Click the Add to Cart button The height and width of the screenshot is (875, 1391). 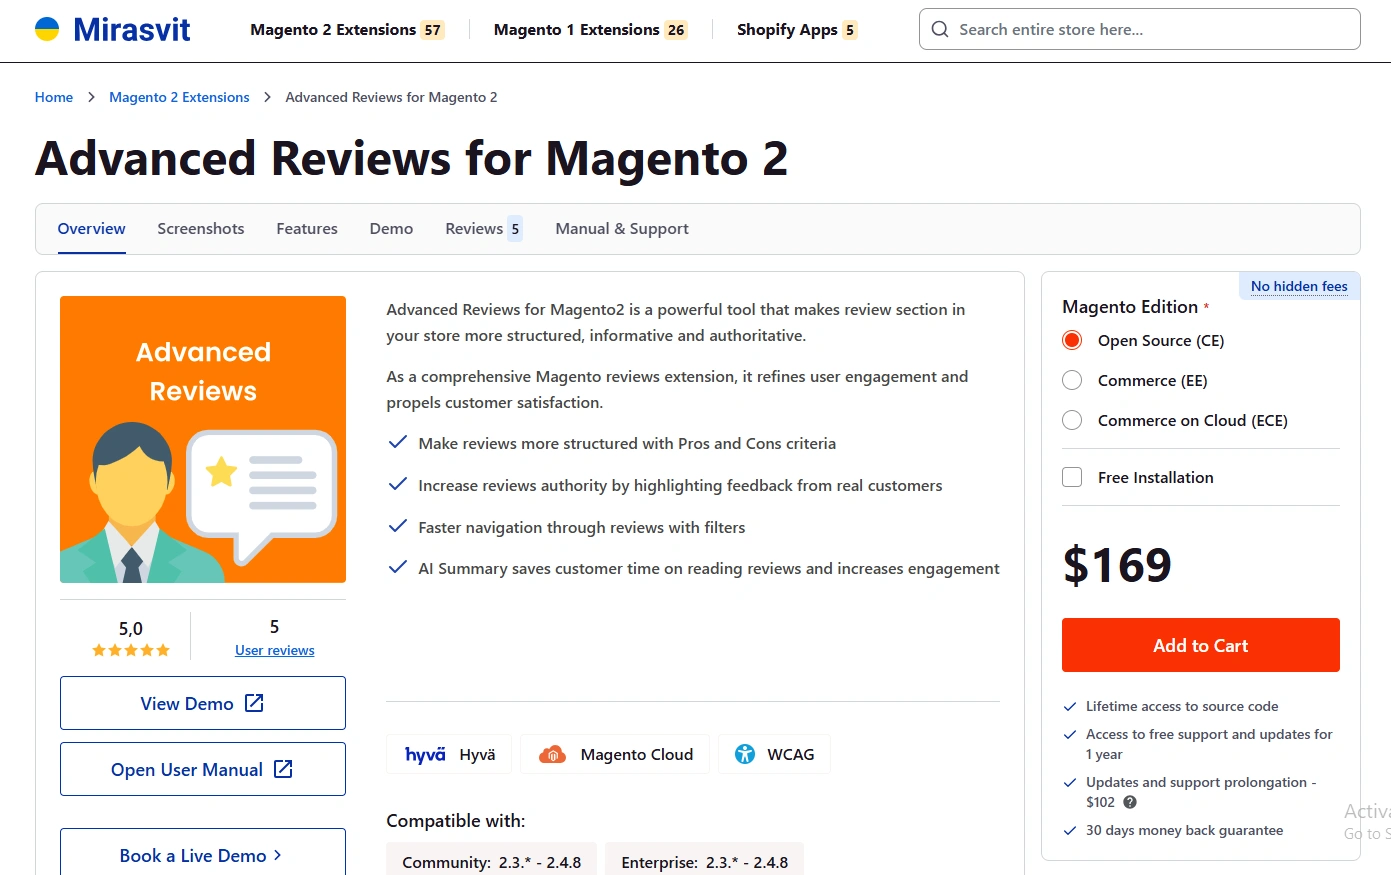1200,645
